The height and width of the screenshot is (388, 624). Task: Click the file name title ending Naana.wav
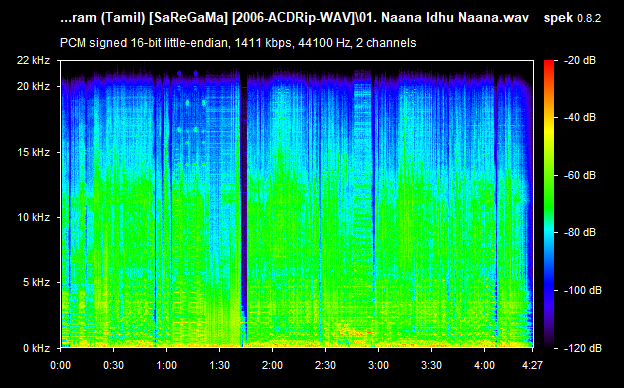click(x=294, y=18)
